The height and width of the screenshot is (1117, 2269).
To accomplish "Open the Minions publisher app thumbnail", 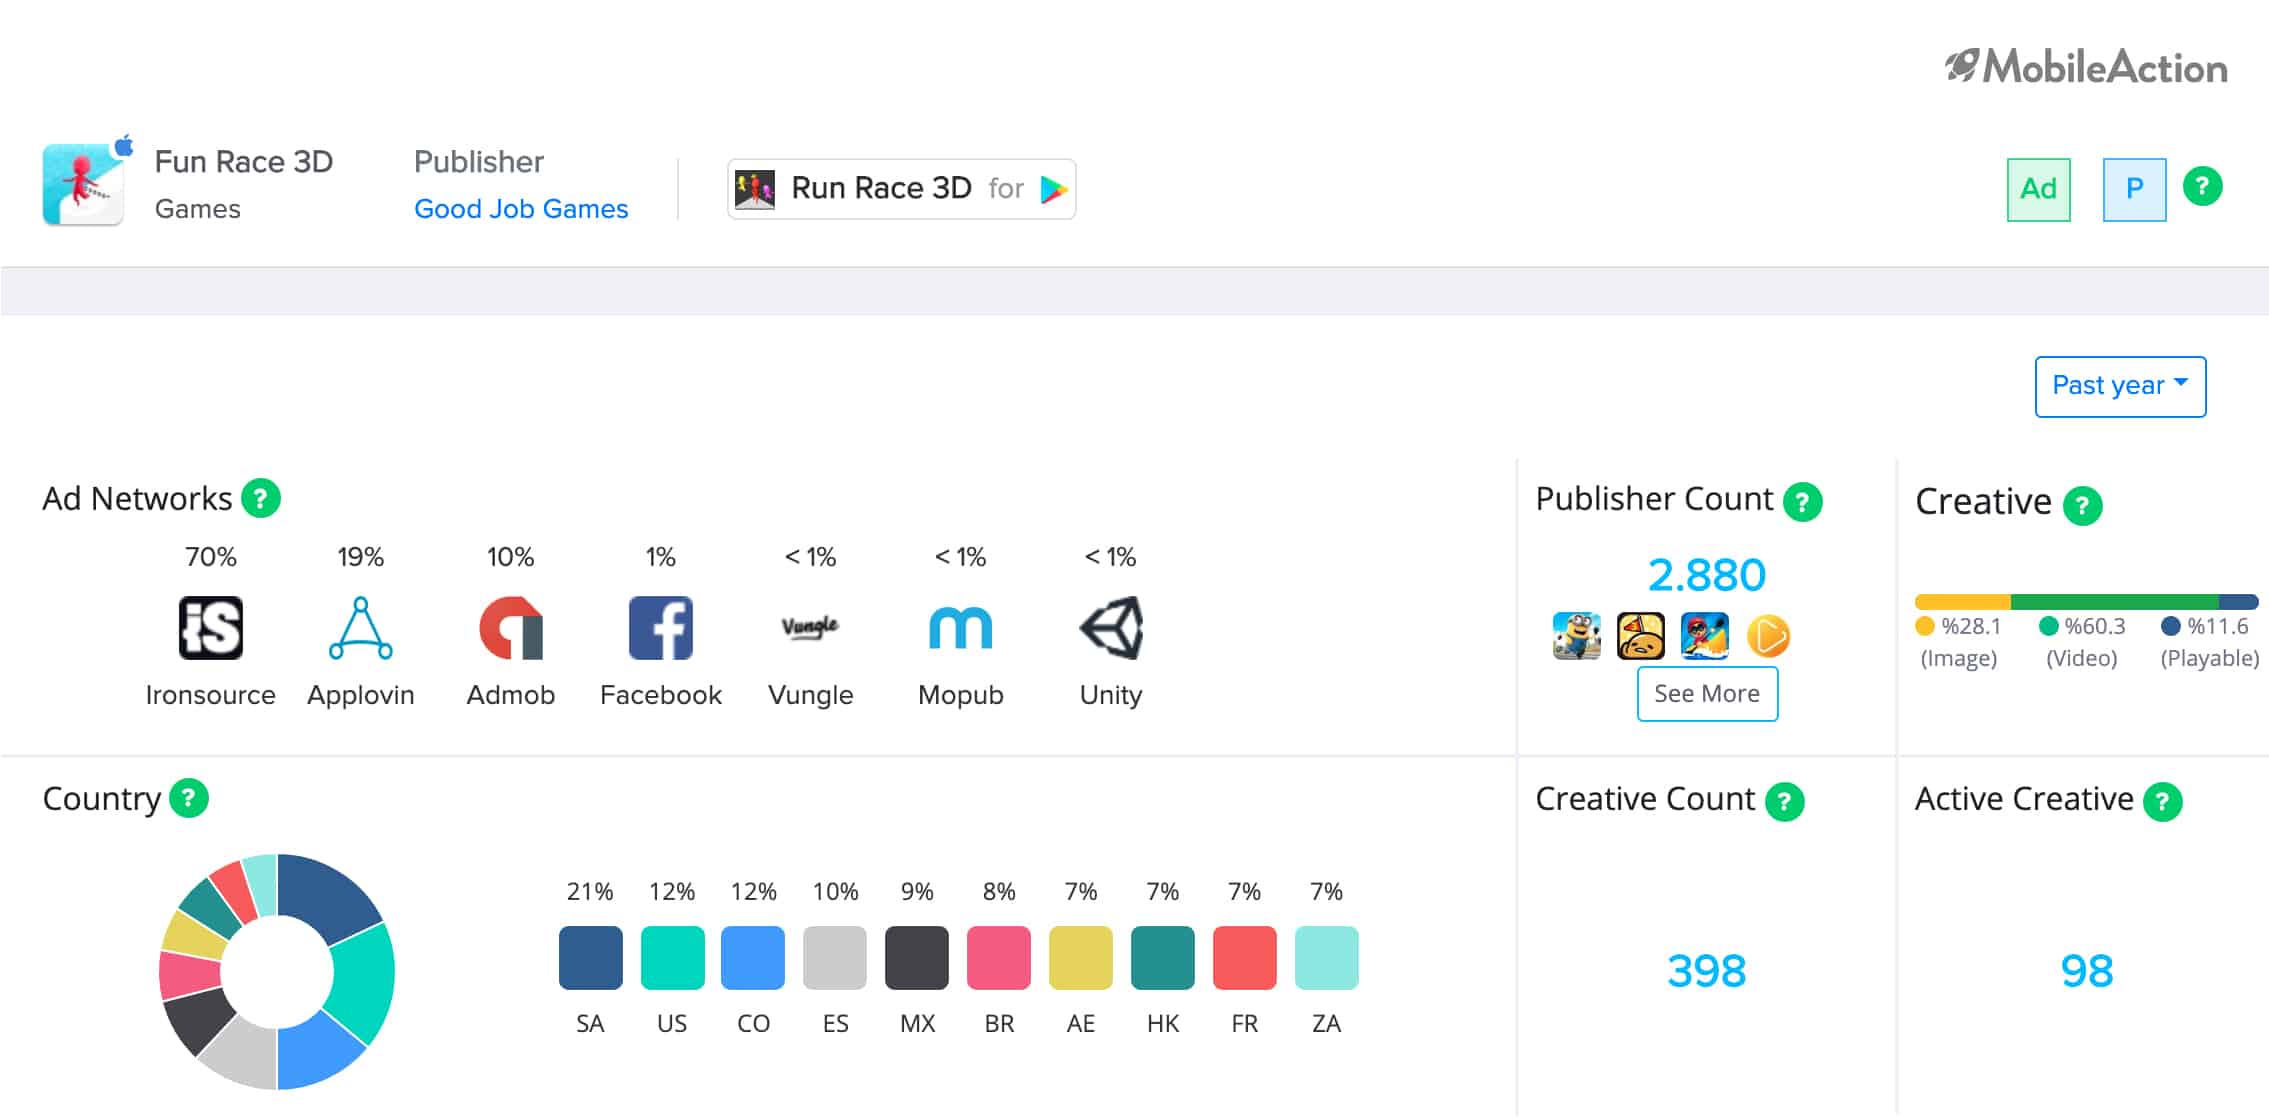I will coord(1577,636).
